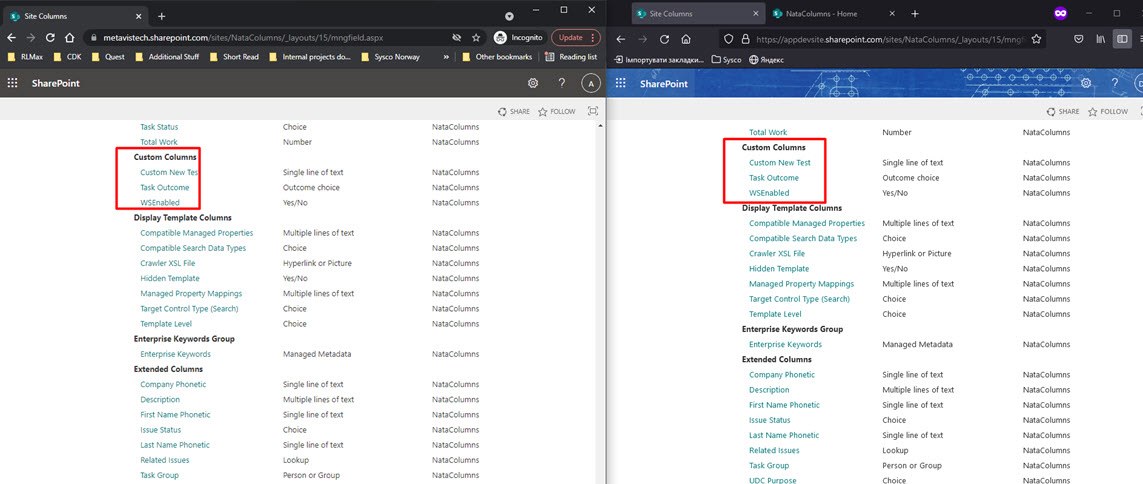The height and width of the screenshot is (484, 1143).
Task: Open new tab in Chrome window
Action: 162,16
